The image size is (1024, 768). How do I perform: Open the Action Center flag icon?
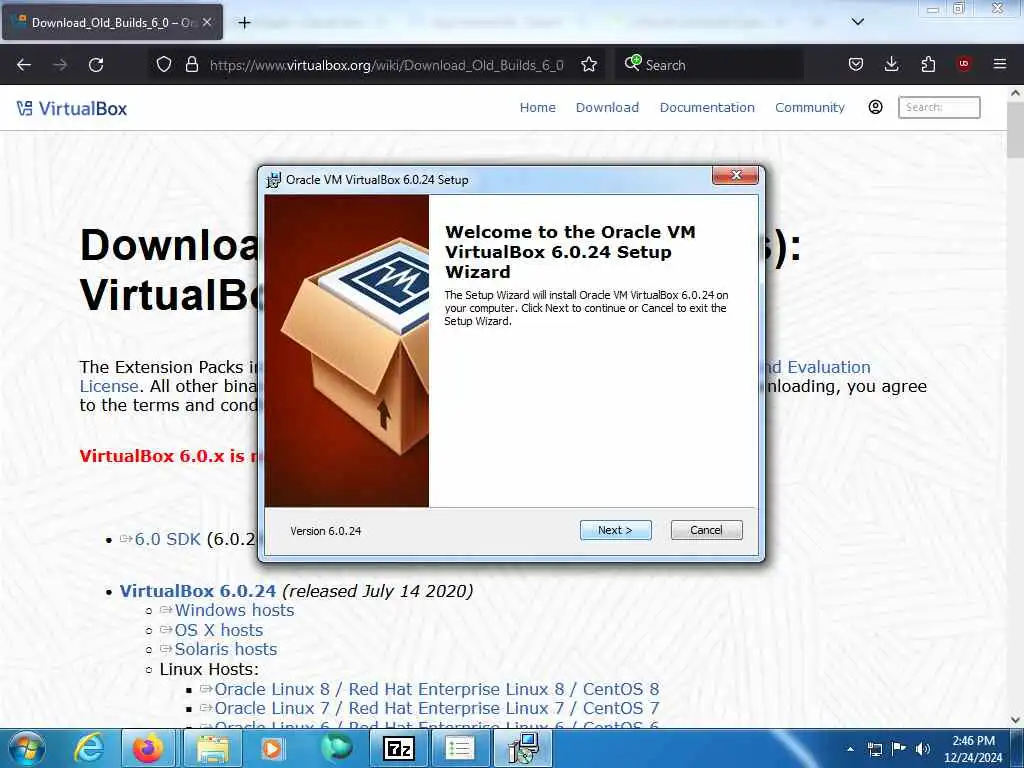pyautogui.click(x=899, y=748)
